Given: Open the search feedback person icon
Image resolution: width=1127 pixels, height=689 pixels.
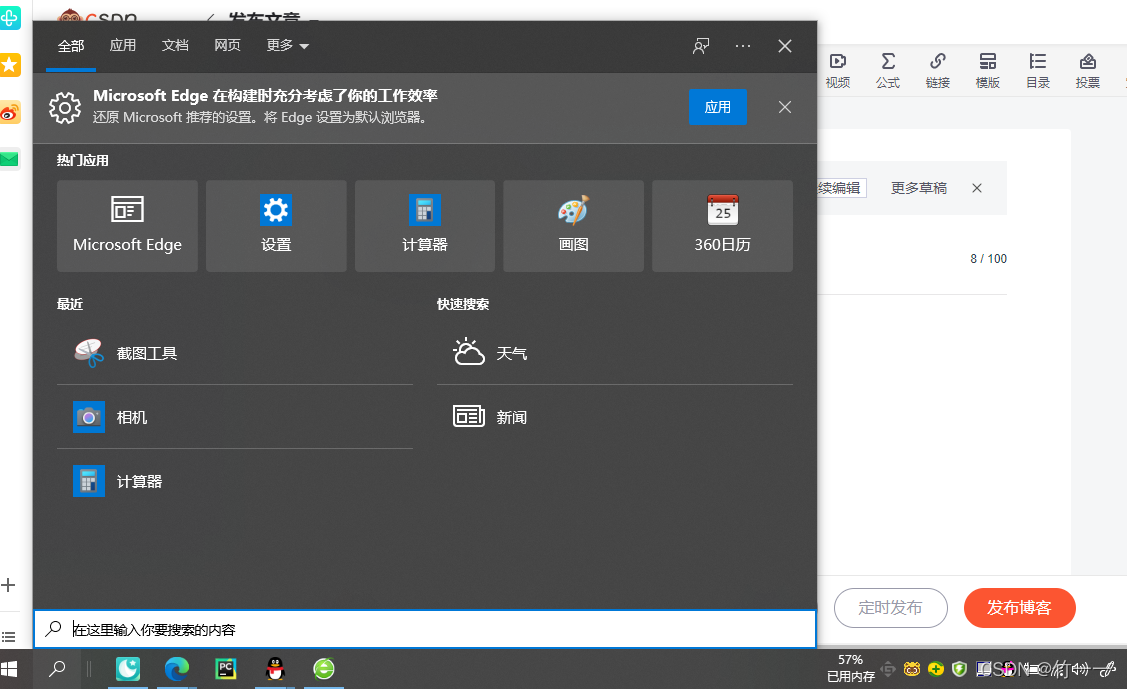Looking at the screenshot, I should click(x=701, y=46).
